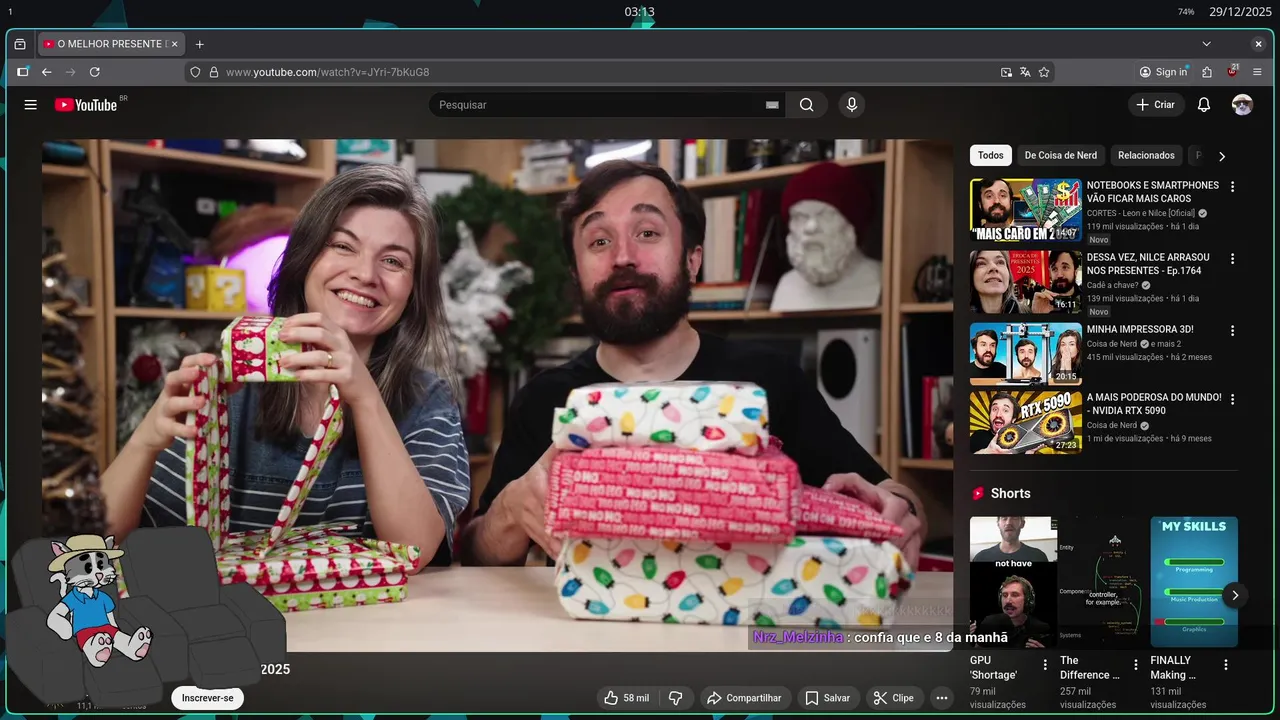Open options for RTX 5090 video
This screenshot has height=720, width=1280.
(1232, 399)
